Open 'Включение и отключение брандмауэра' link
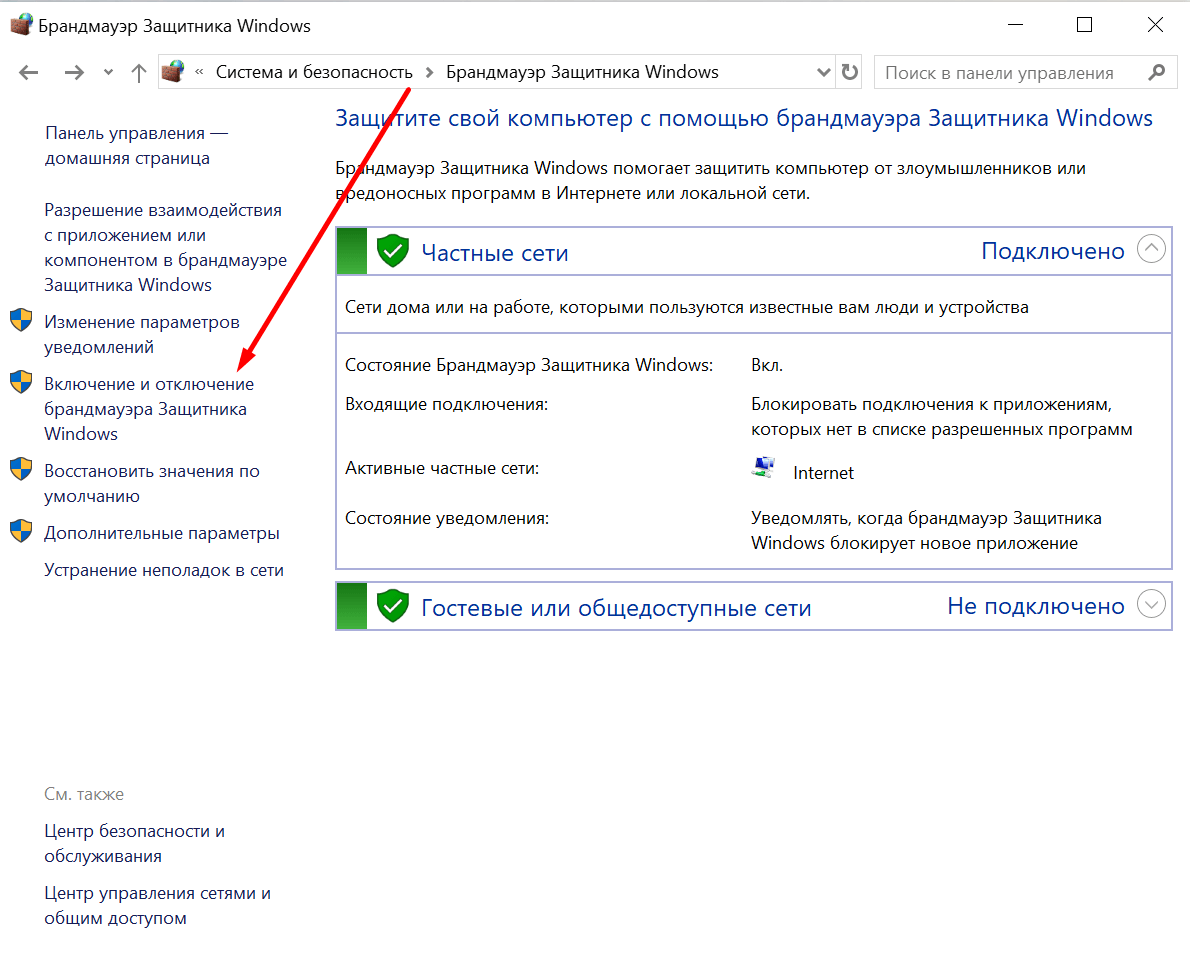 (x=149, y=409)
